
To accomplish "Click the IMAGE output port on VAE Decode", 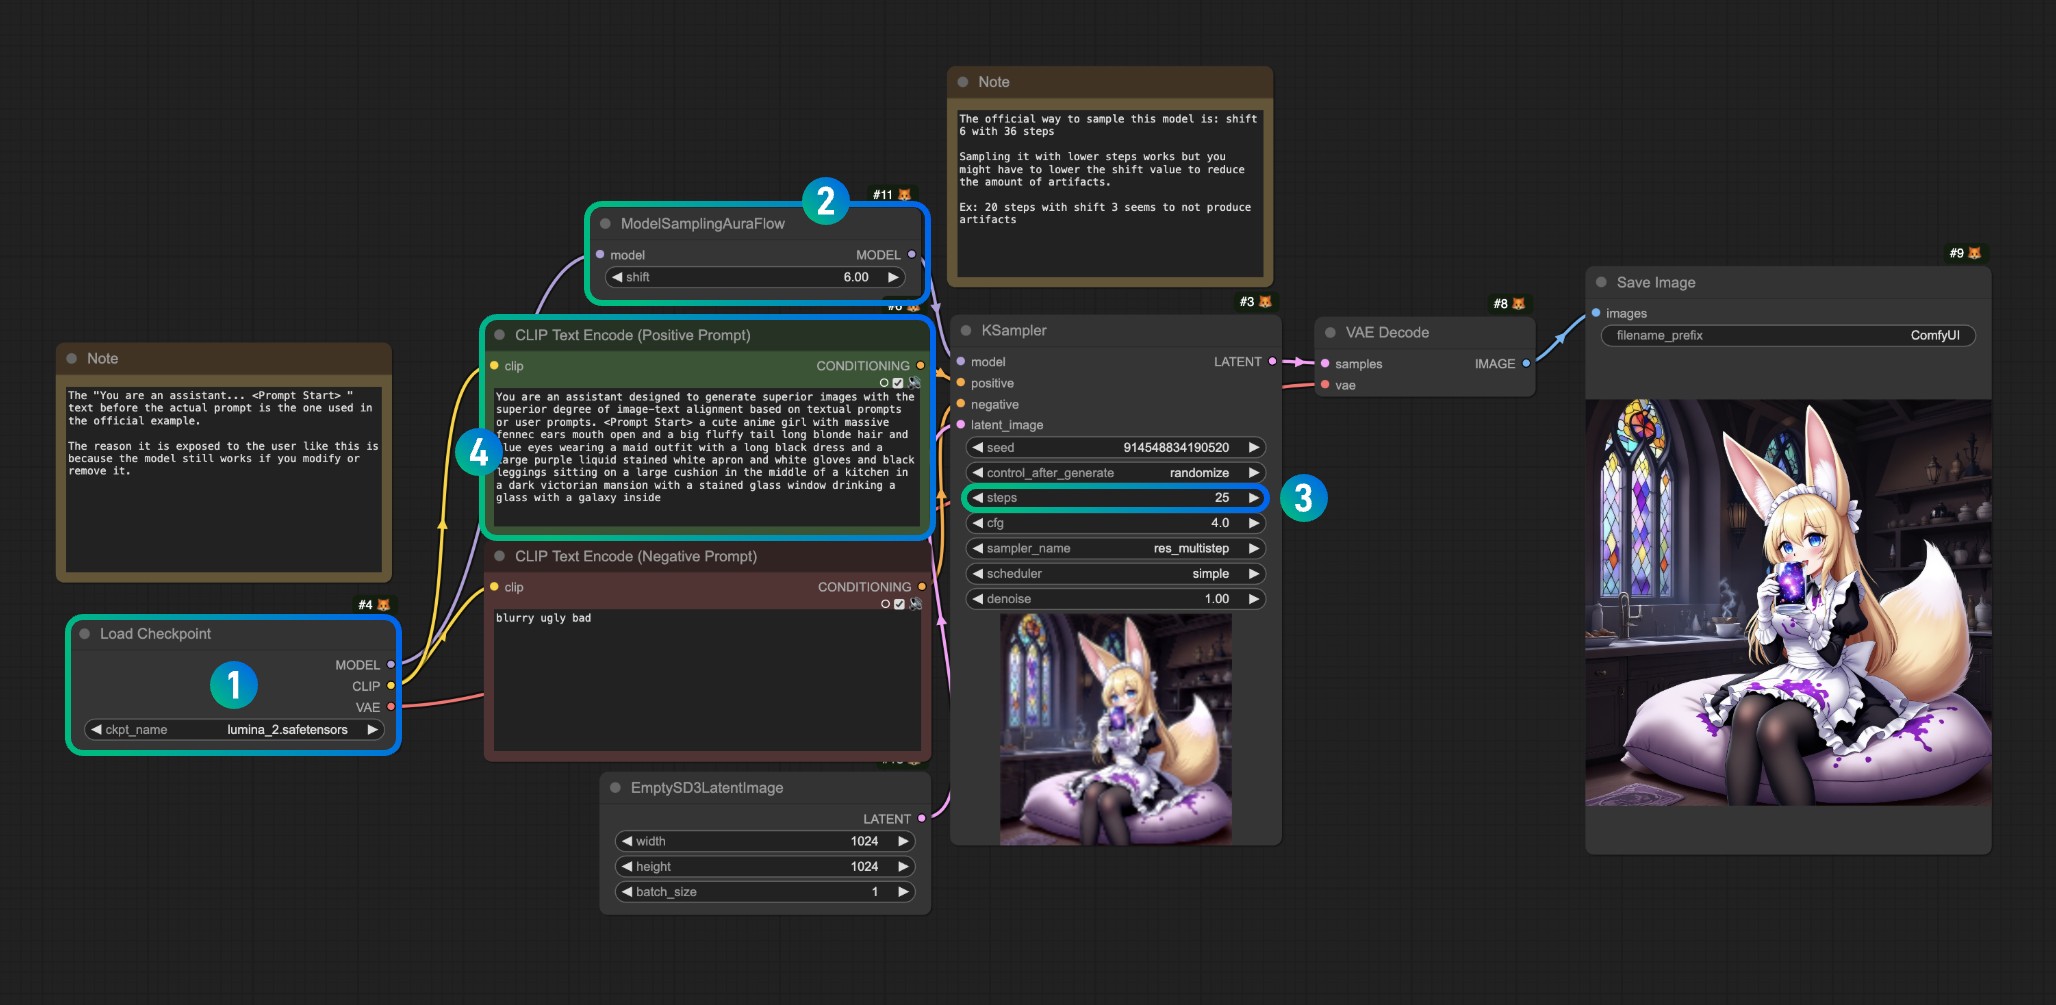I will [x=1526, y=364].
